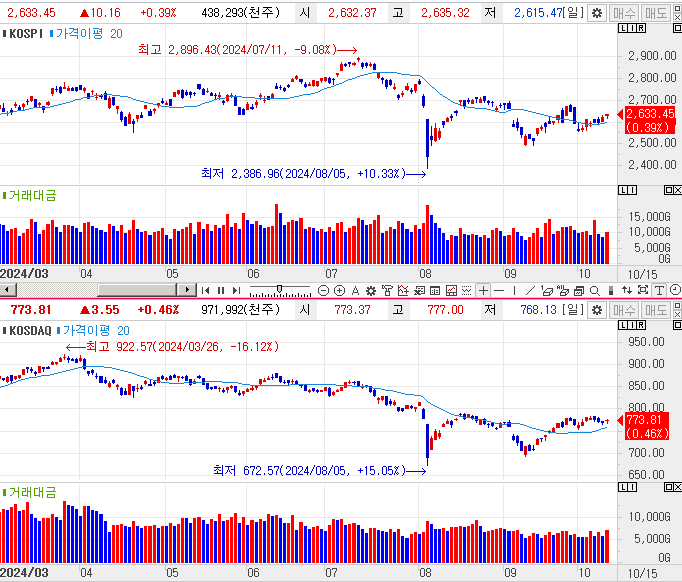Pause the chart replay
Viewport: 682px width, 582px height.
(x=221, y=291)
